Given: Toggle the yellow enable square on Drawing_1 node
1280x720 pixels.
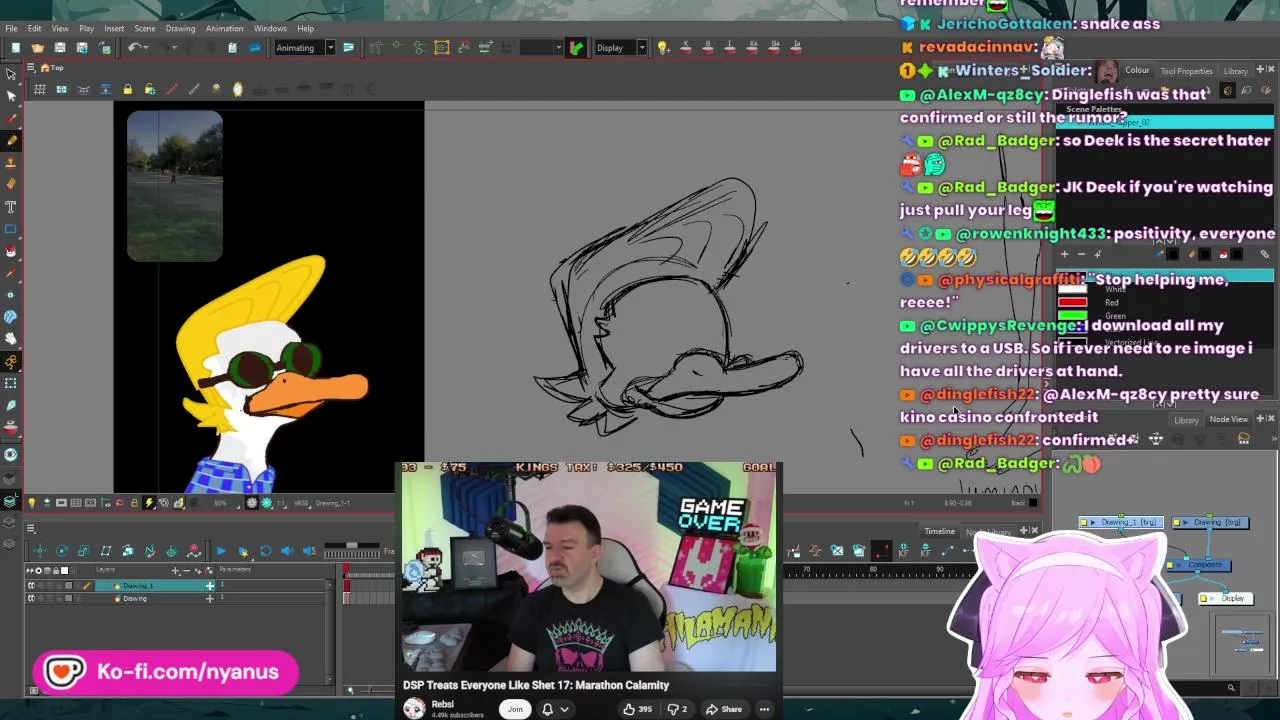Looking at the screenshot, I should (1084, 523).
